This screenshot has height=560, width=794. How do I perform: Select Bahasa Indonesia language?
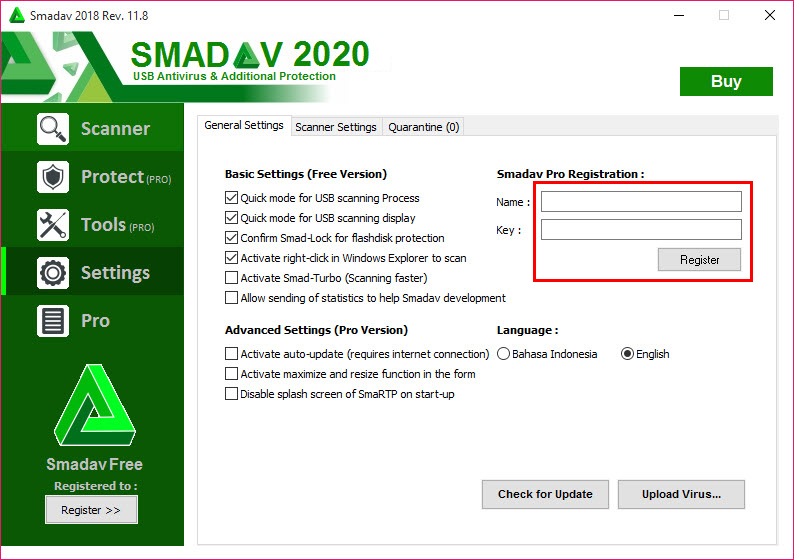pyautogui.click(x=503, y=354)
